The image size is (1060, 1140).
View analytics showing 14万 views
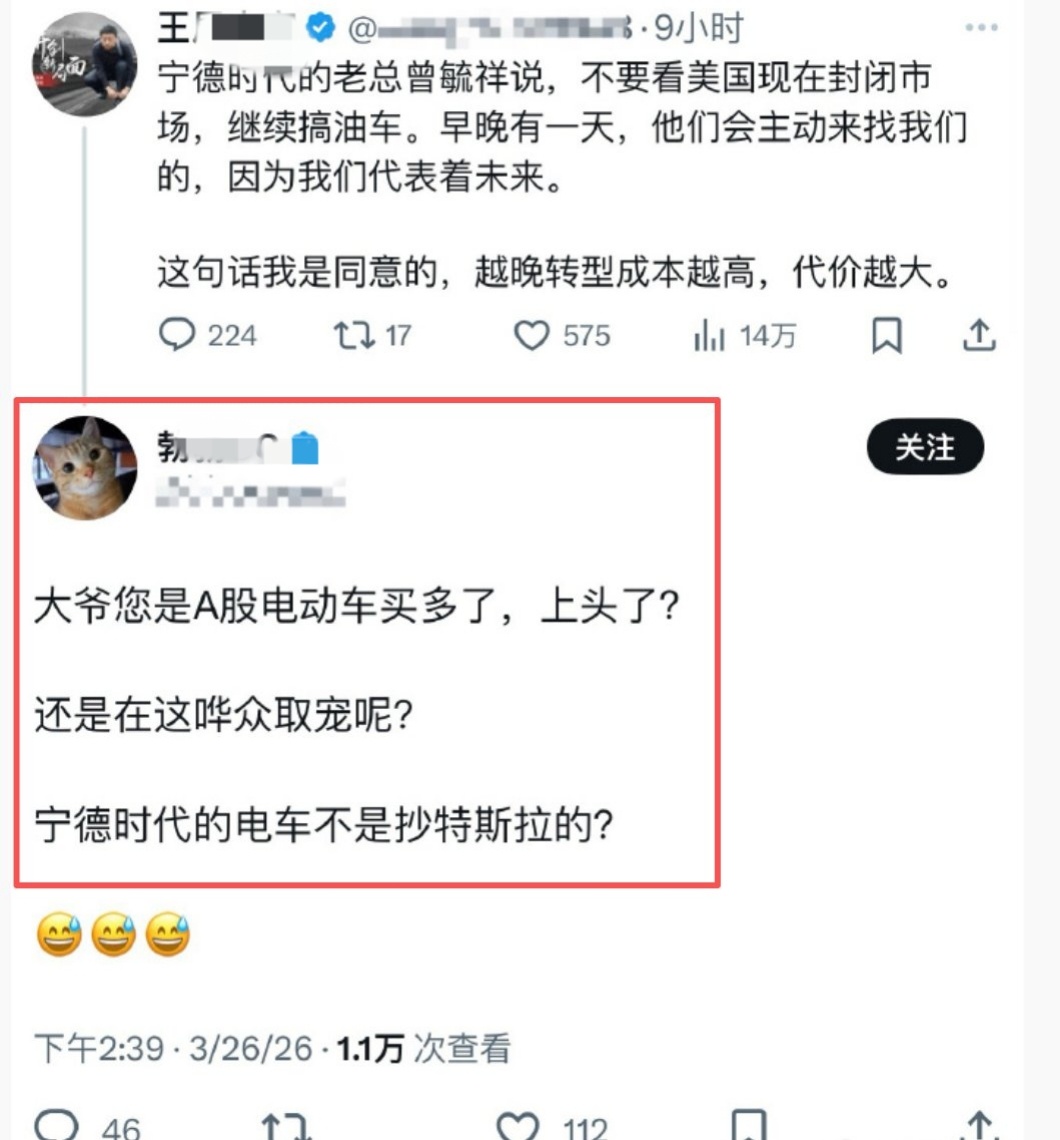pos(744,335)
